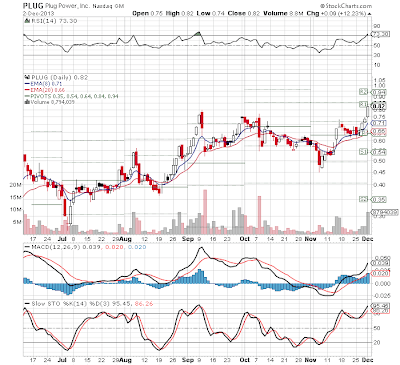Click the Close 0.82 value in header
This screenshot has width=400, height=365.
(x=243, y=13)
